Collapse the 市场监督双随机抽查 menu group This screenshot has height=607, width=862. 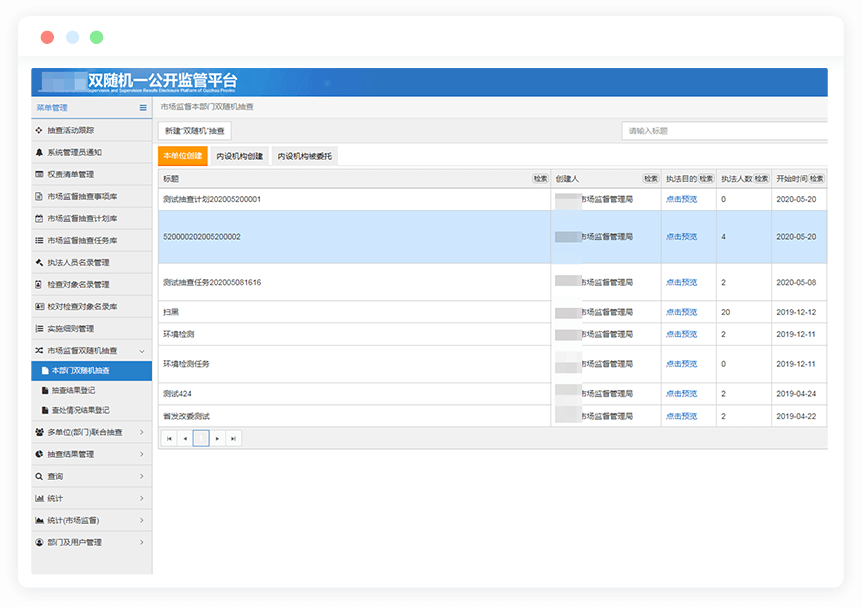point(141,351)
